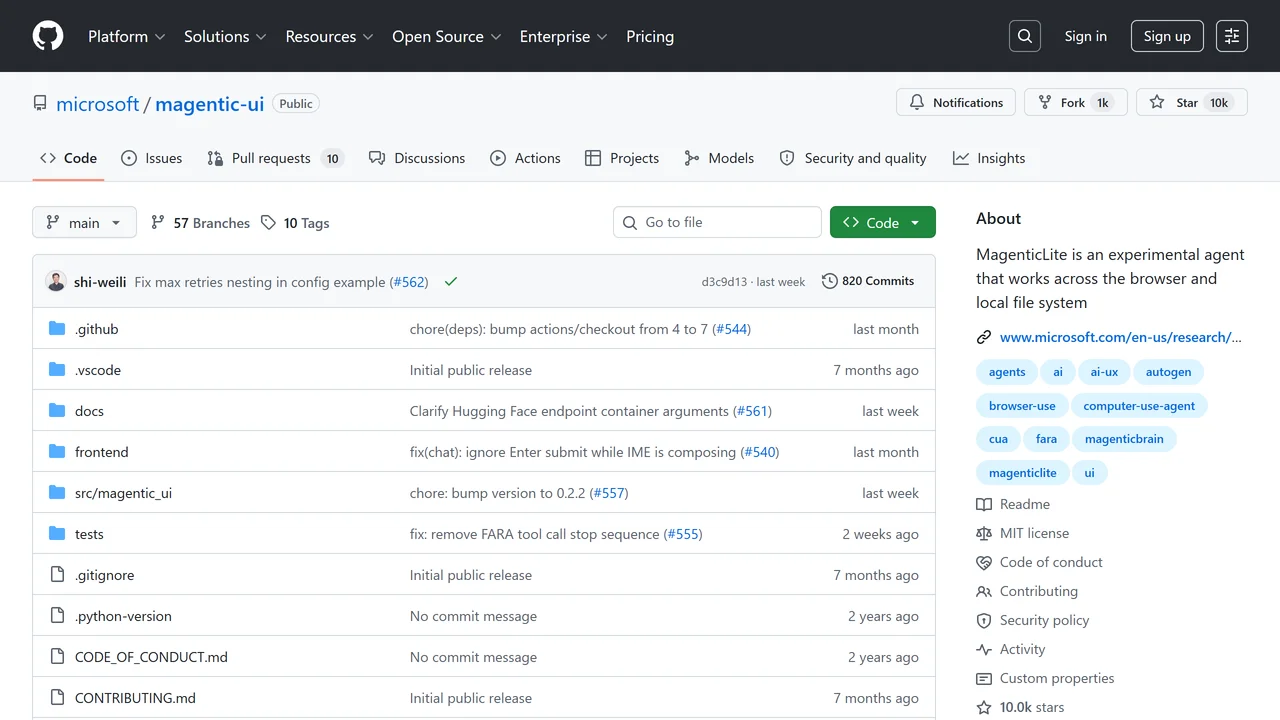
Task: Switch to the Projects tab
Action: tap(622, 158)
